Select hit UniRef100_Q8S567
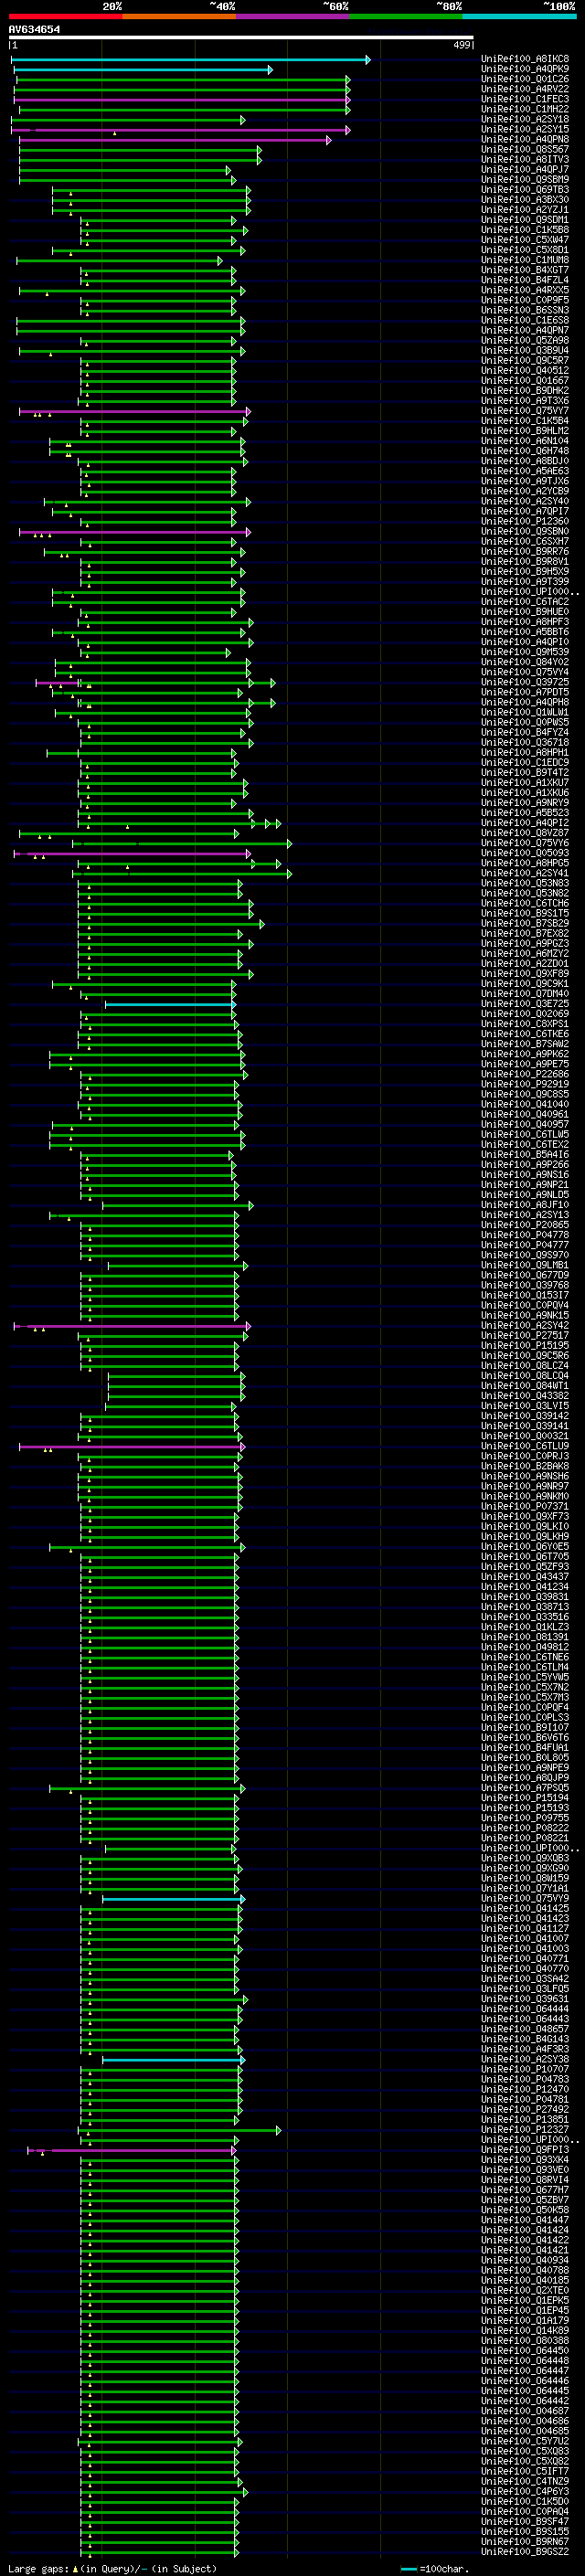The image size is (585, 2576). (x=525, y=149)
